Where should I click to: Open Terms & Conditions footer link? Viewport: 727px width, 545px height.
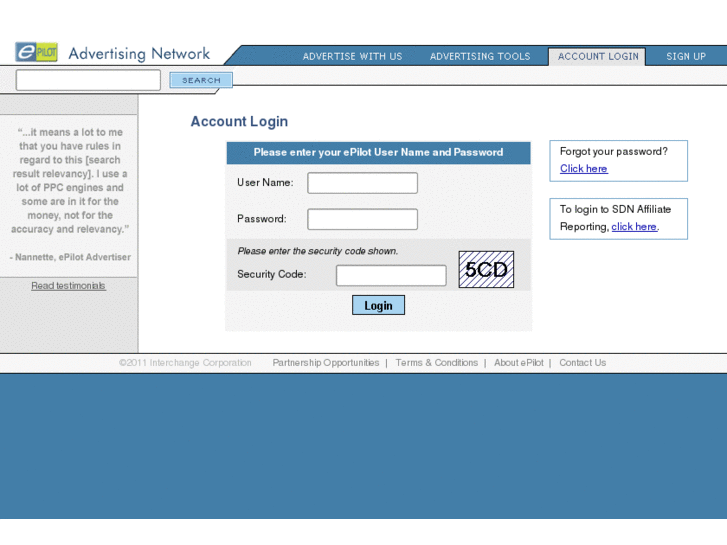click(436, 363)
